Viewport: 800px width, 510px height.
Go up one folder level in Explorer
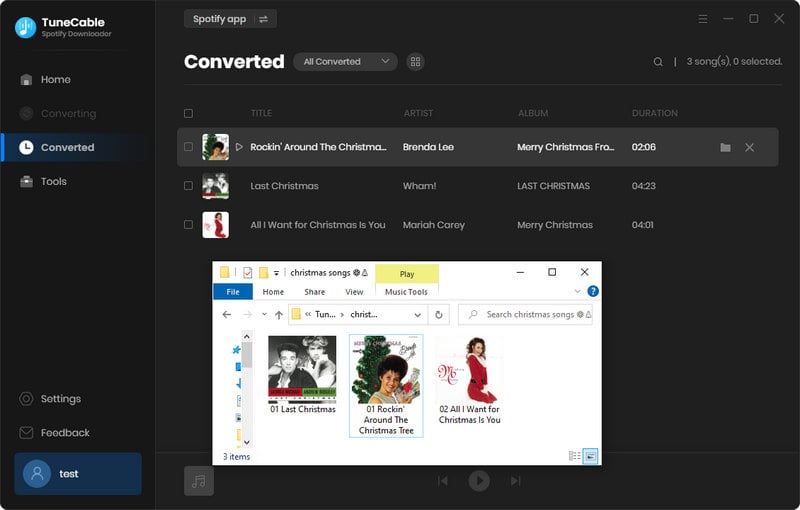pos(279,315)
